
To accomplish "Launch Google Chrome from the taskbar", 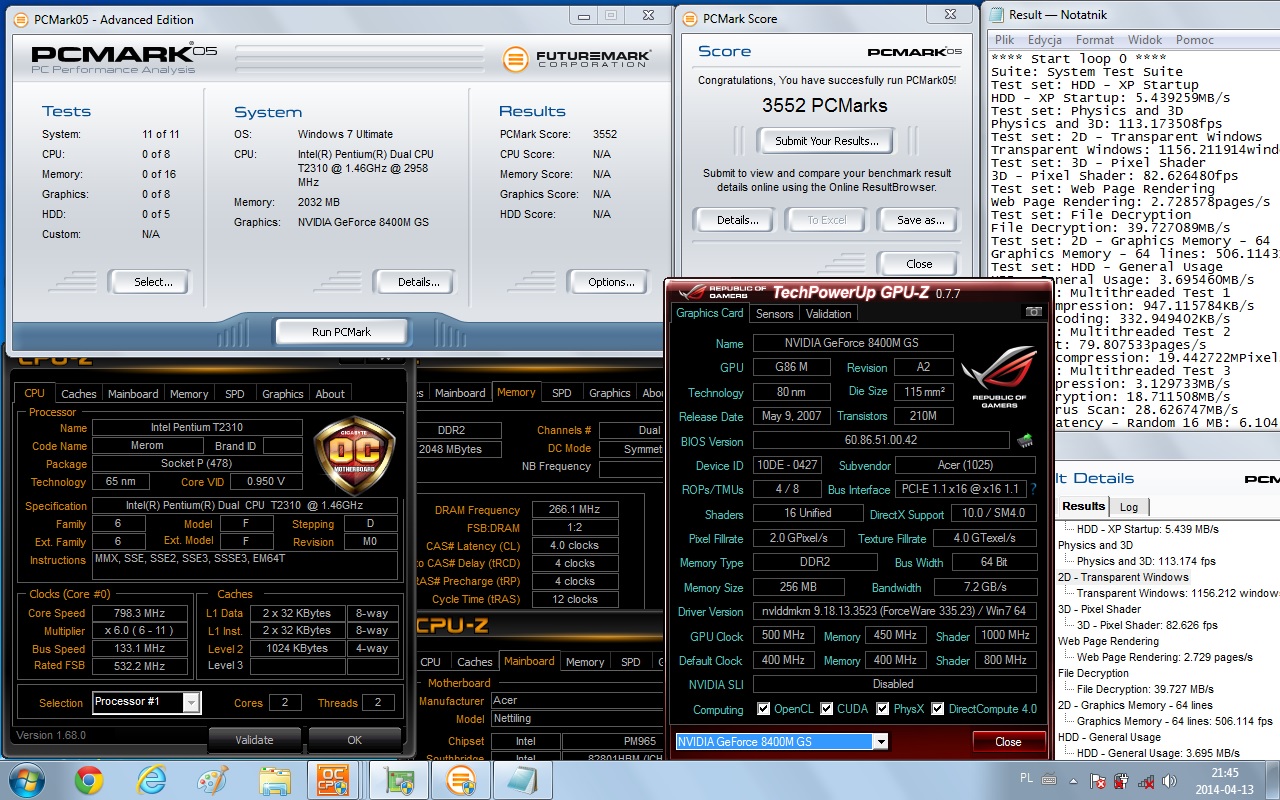I will pos(88,780).
